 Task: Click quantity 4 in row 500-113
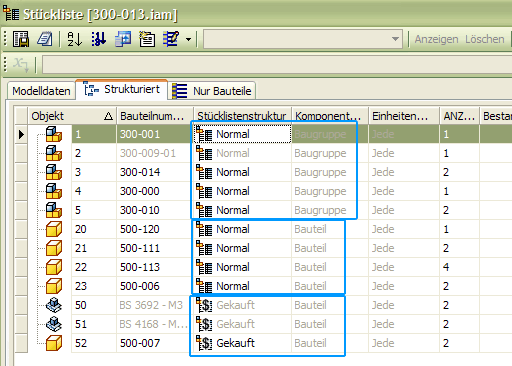pyautogui.click(x=446, y=267)
